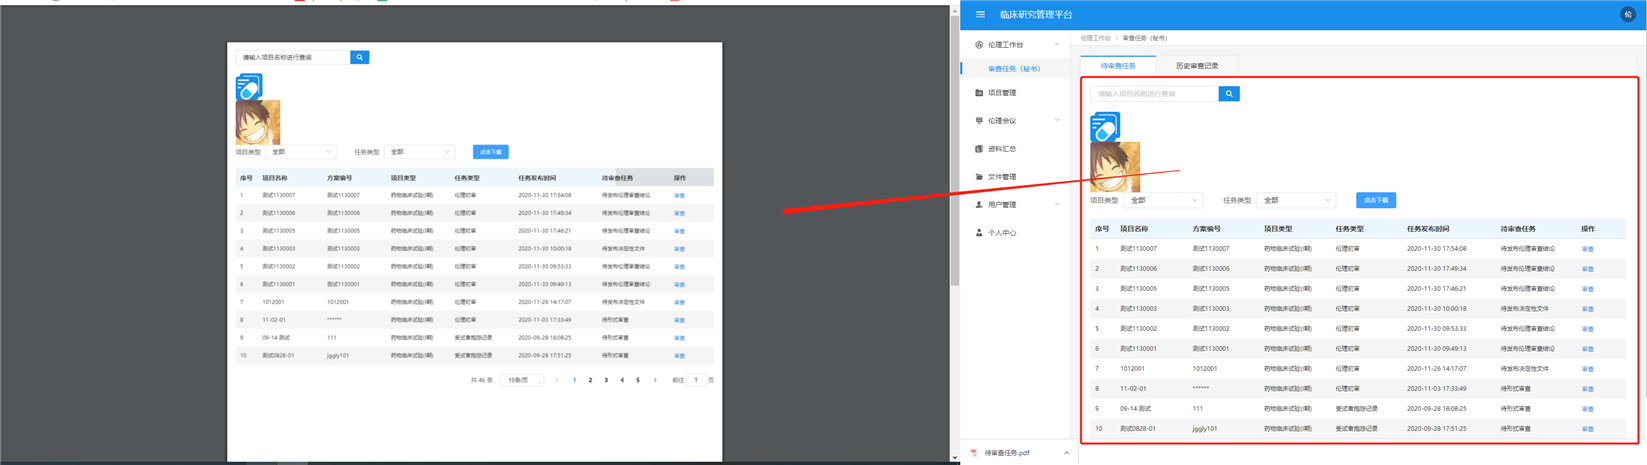Click 受试者招募记录 for 09-14 测试 in web table
1647x465 pixels.
click(1357, 409)
